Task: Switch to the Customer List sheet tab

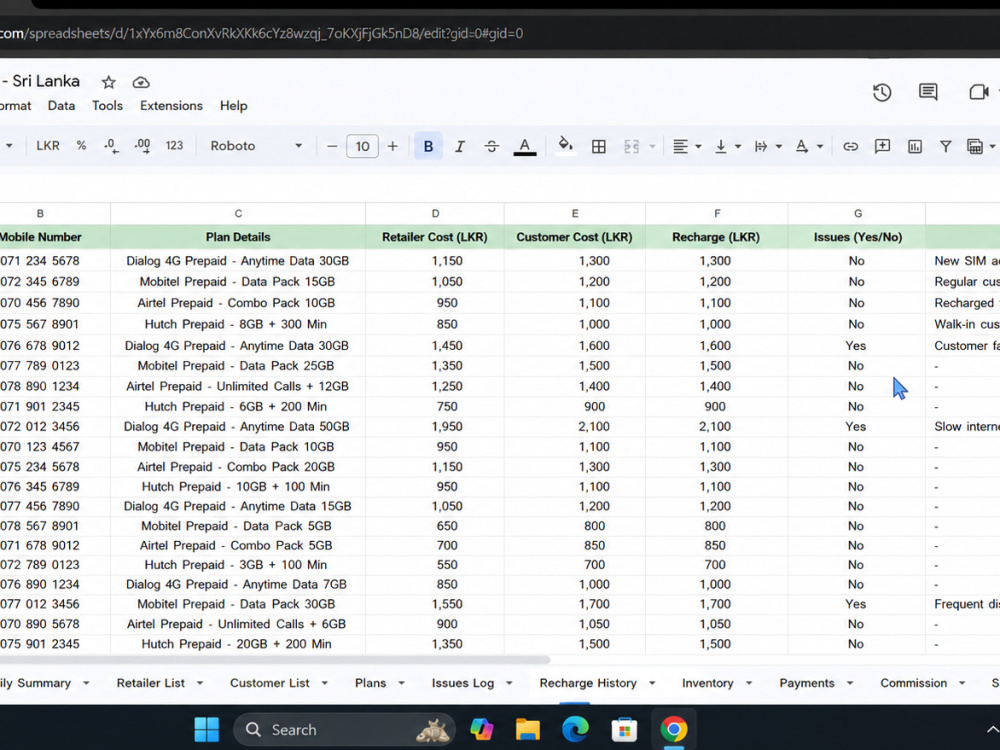Action: [x=270, y=683]
